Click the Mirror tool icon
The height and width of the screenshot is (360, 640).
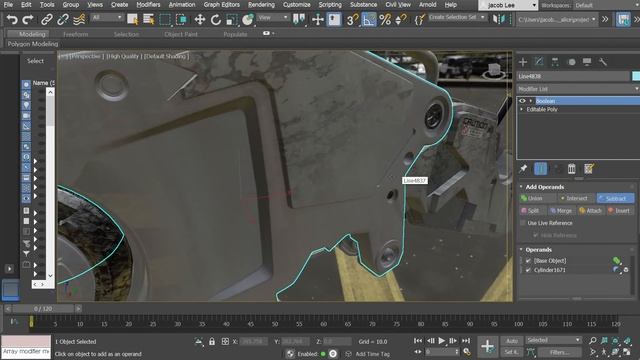[x=499, y=19]
